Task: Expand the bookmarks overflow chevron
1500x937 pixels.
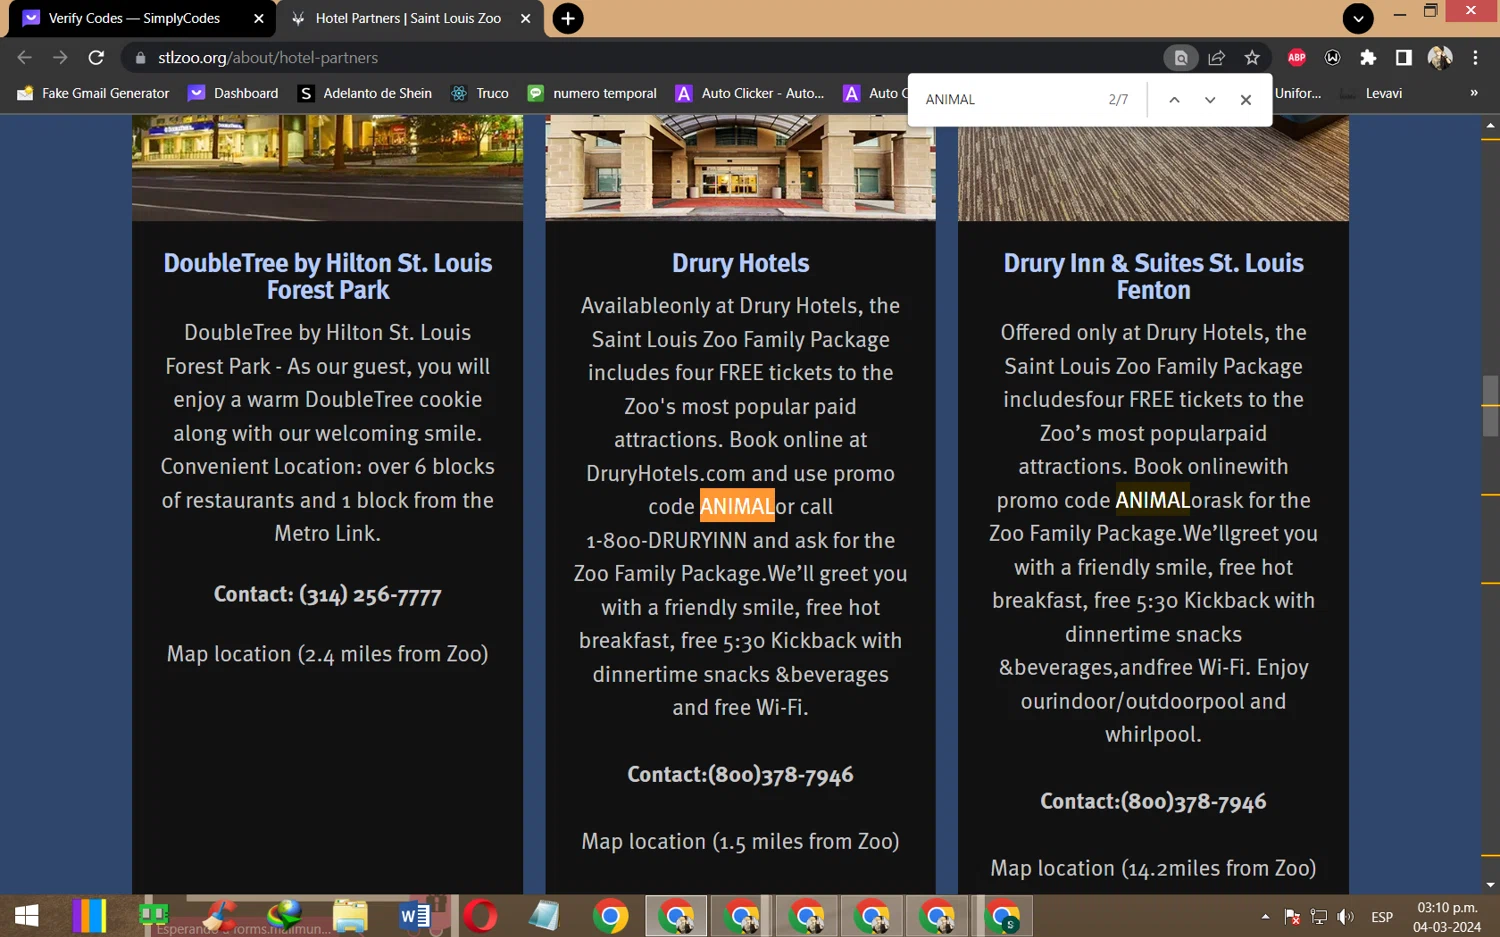Action: tap(1473, 93)
